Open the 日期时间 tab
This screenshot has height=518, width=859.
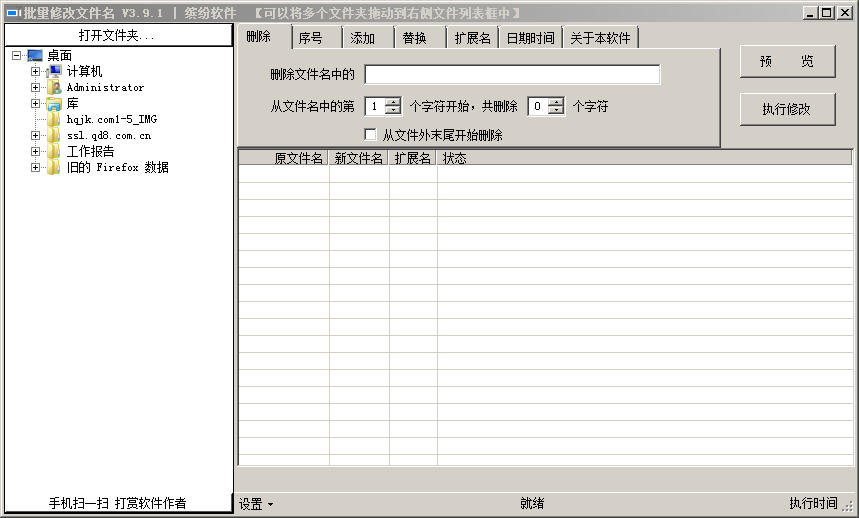[x=530, y=38]
